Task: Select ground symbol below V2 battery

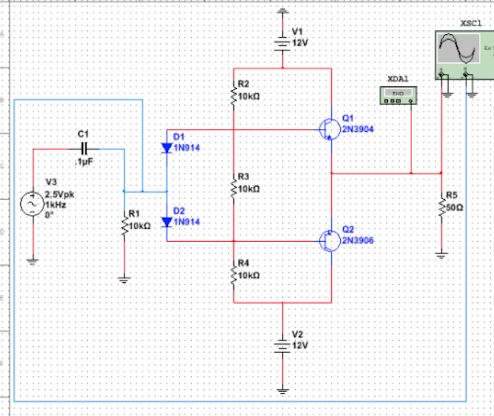Action: click(282, 391)
